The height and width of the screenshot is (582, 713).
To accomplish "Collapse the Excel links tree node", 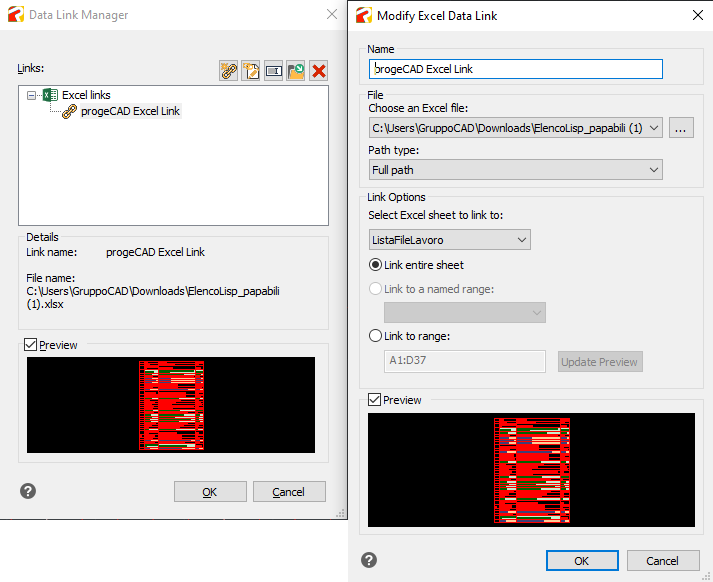I will (x=31, y=95).
